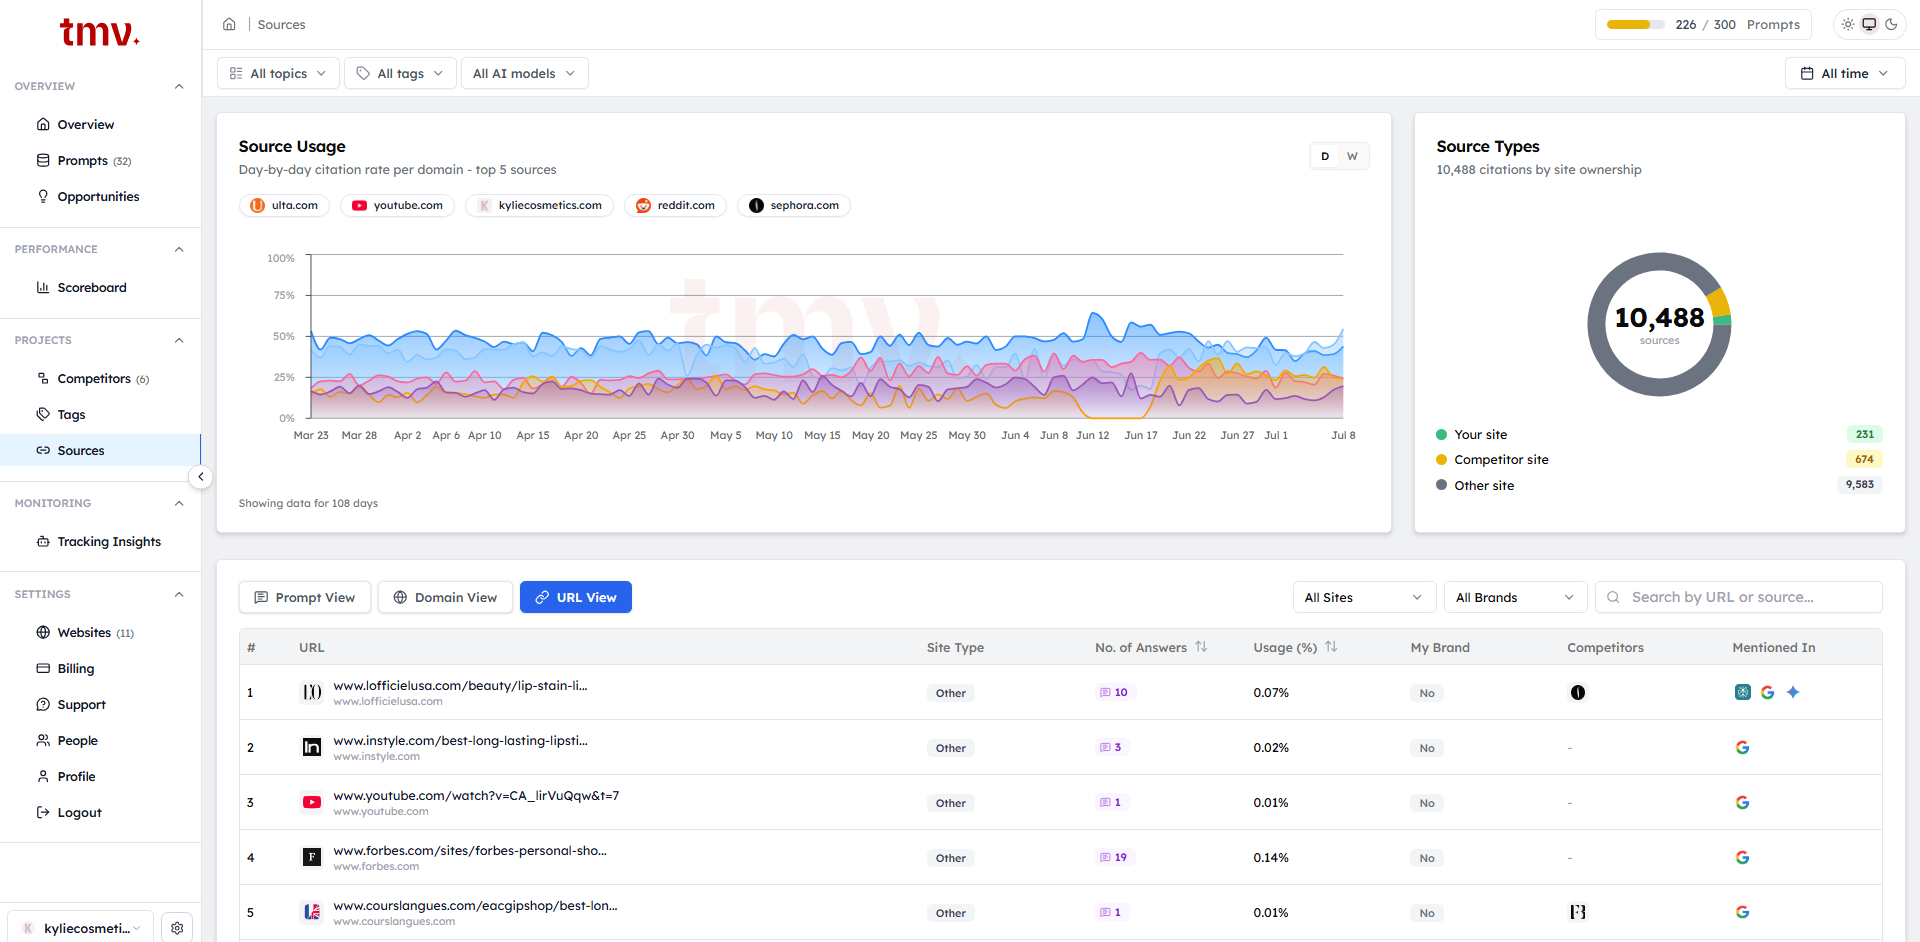Click the home icon in breadcrumb

coord(229,24)
